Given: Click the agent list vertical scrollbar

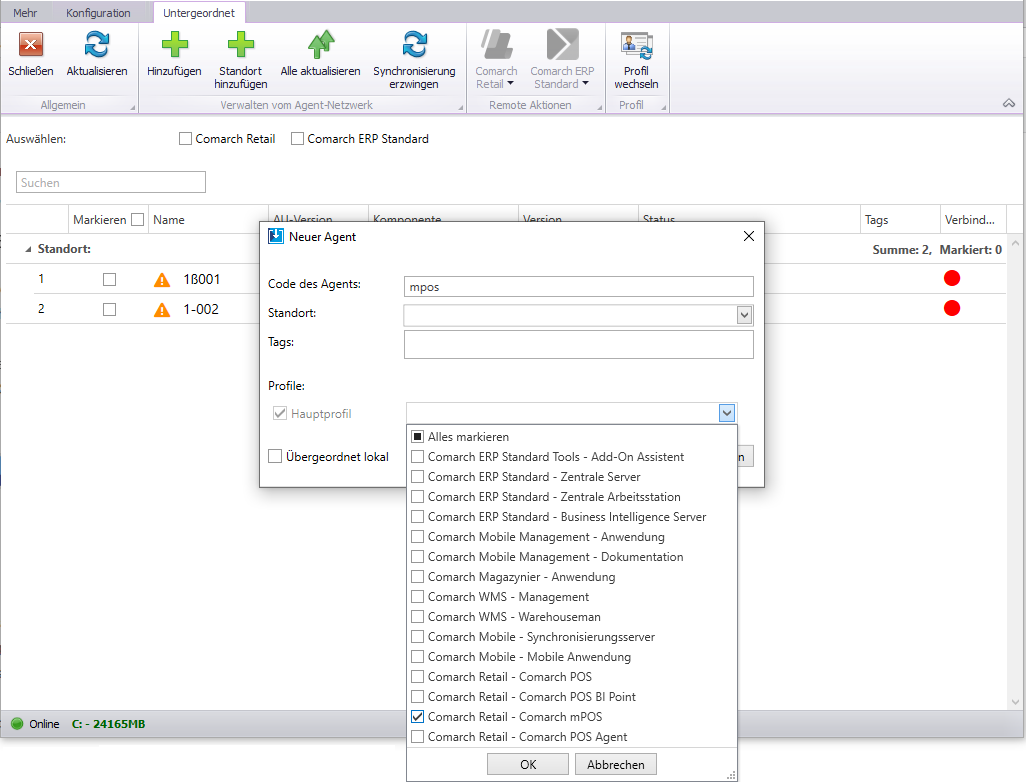Looking at the screenshot, I should tap(1015, 472).
